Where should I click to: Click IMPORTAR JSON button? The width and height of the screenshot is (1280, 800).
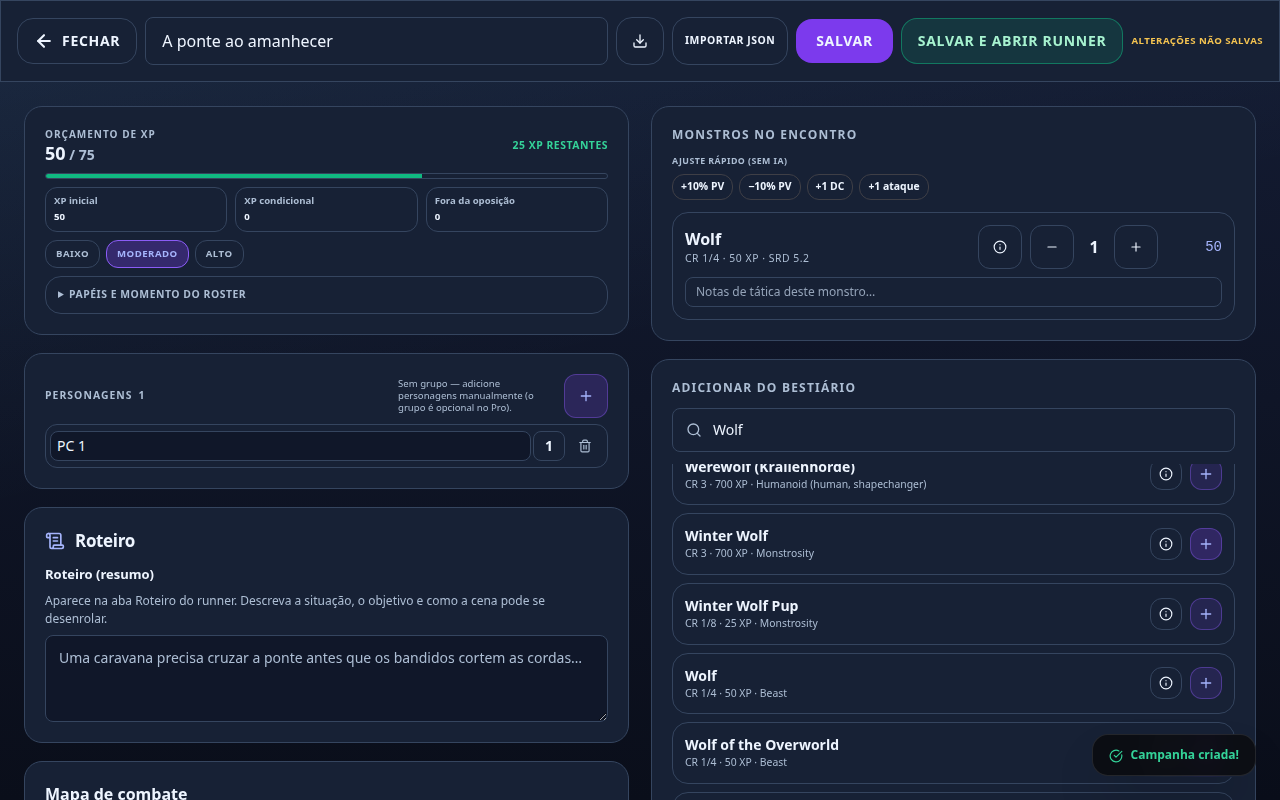point(730,41)
